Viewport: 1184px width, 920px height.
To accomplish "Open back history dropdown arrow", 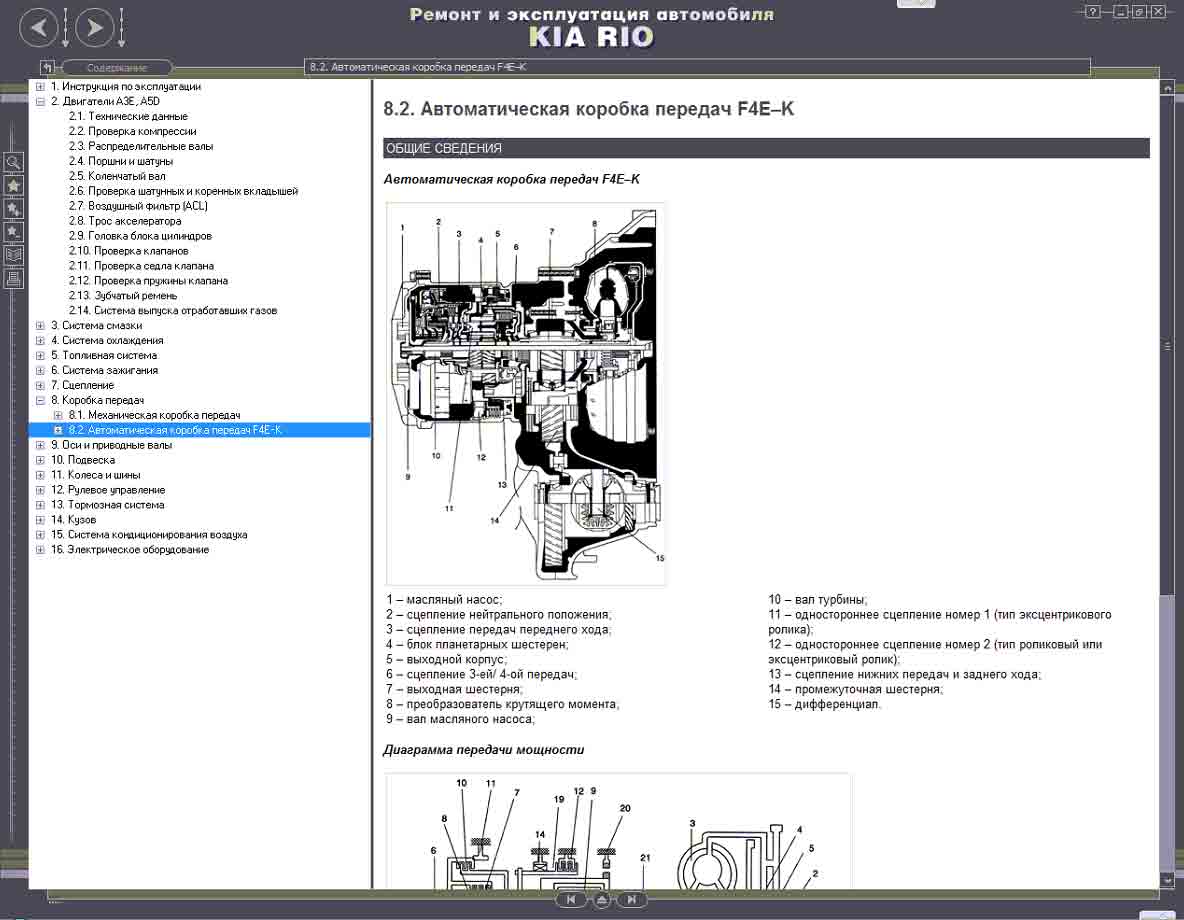I will click(x=66, y=28).
